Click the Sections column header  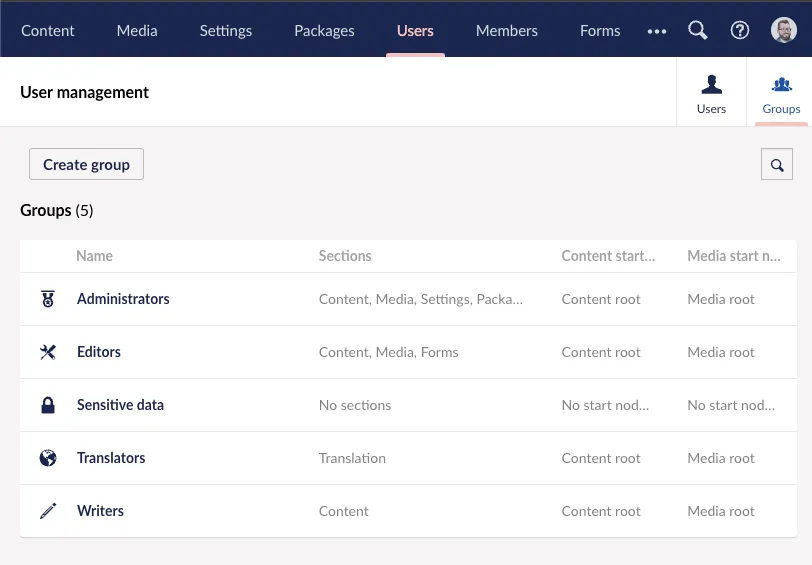tap(345, 256)
